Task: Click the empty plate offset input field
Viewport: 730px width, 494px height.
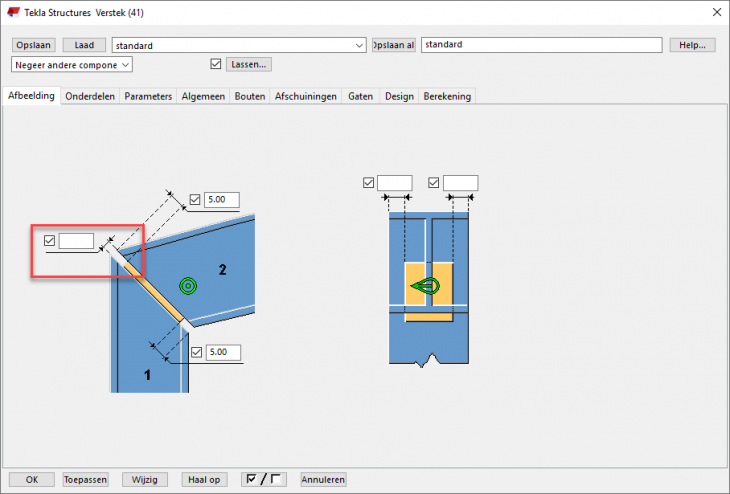Action: 76,241
